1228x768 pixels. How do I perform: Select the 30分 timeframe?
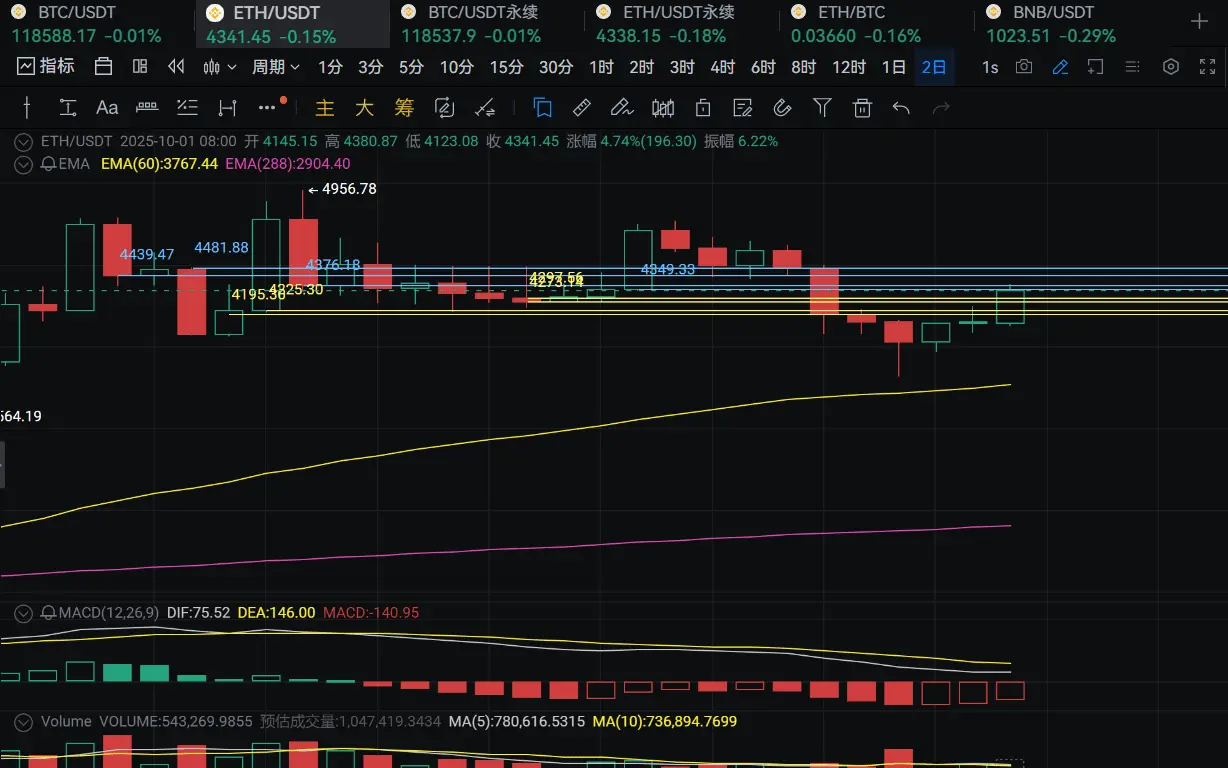(x=556, y=67)
